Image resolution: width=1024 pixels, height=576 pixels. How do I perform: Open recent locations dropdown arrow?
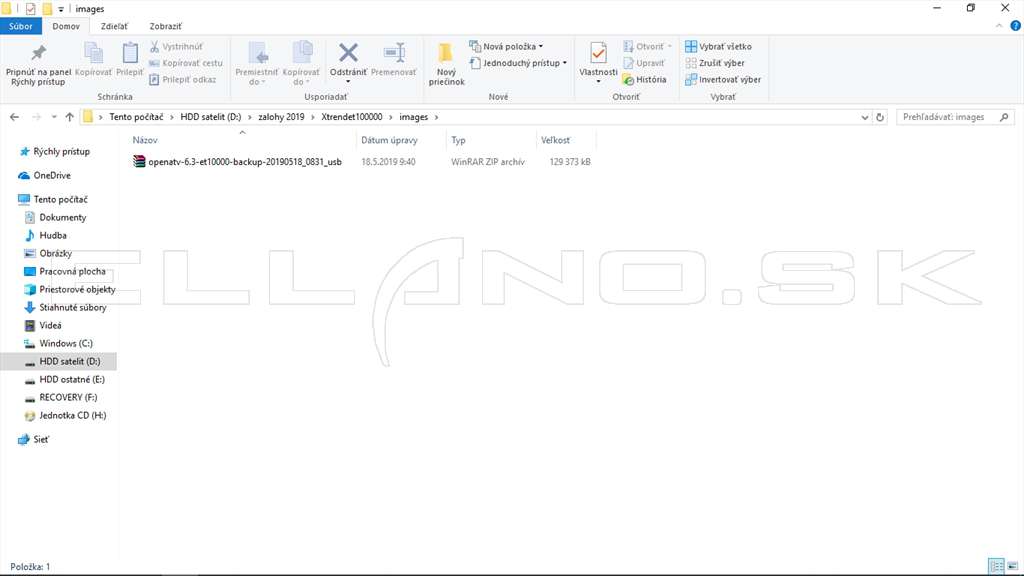click(54, 117)
